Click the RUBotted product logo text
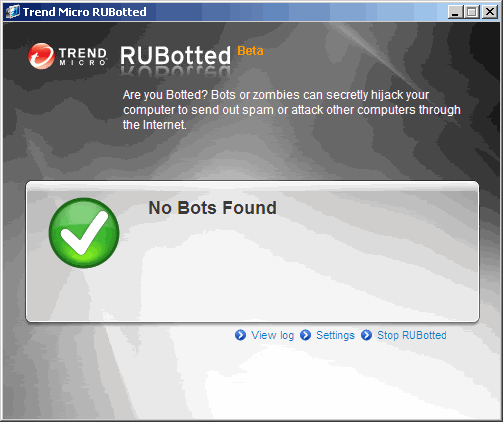Image resolution: width=503 pixels, height=422 pixels. (x=175, y=55)
